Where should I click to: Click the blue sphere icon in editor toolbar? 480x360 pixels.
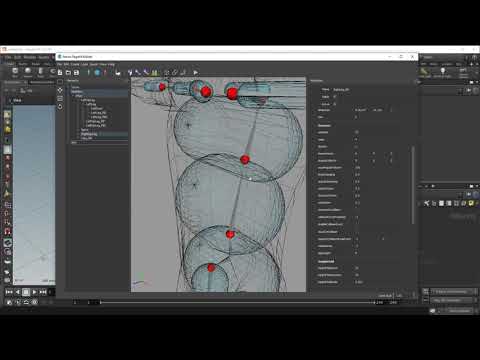[x=97, y=72]
